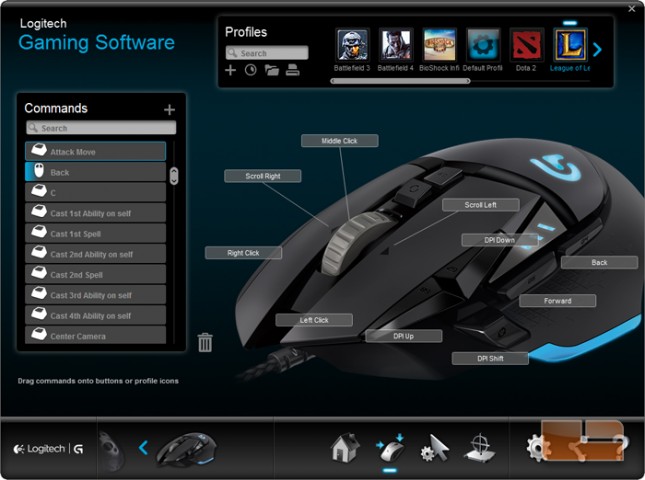Print the profile with the printer icon

(x=293, y=70)
